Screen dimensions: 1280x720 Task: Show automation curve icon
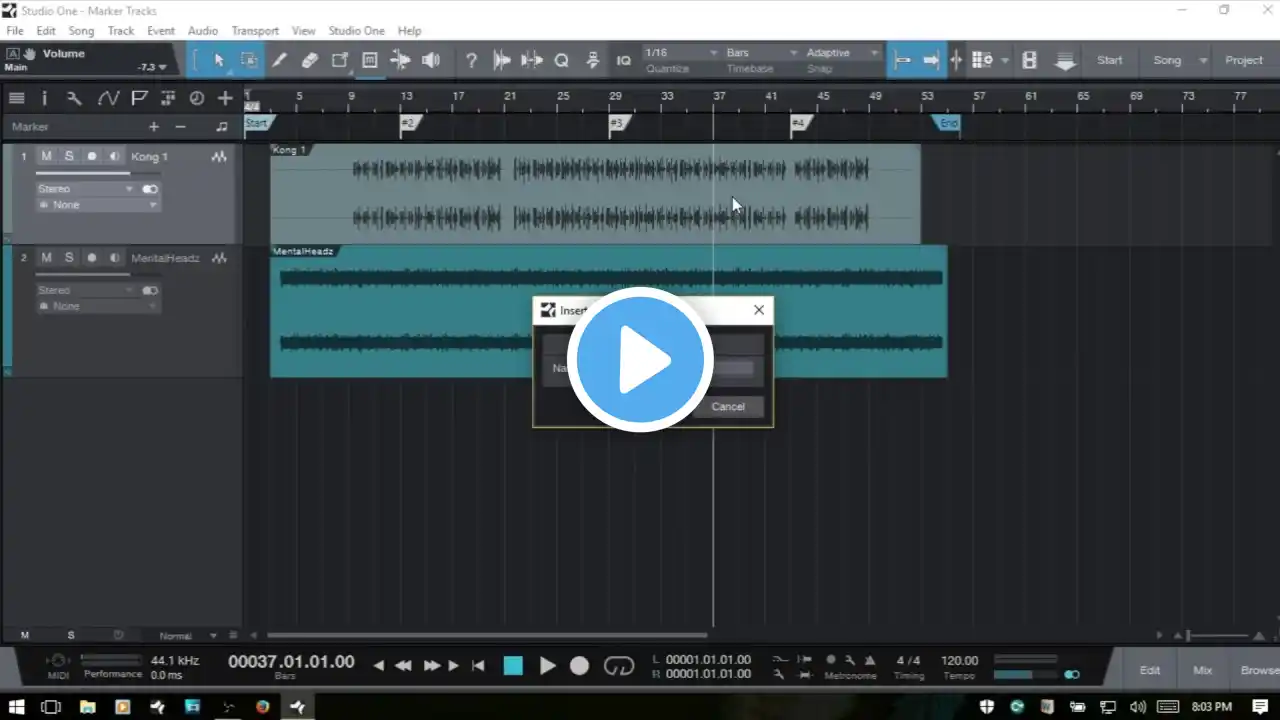click(x=108, y=98)
